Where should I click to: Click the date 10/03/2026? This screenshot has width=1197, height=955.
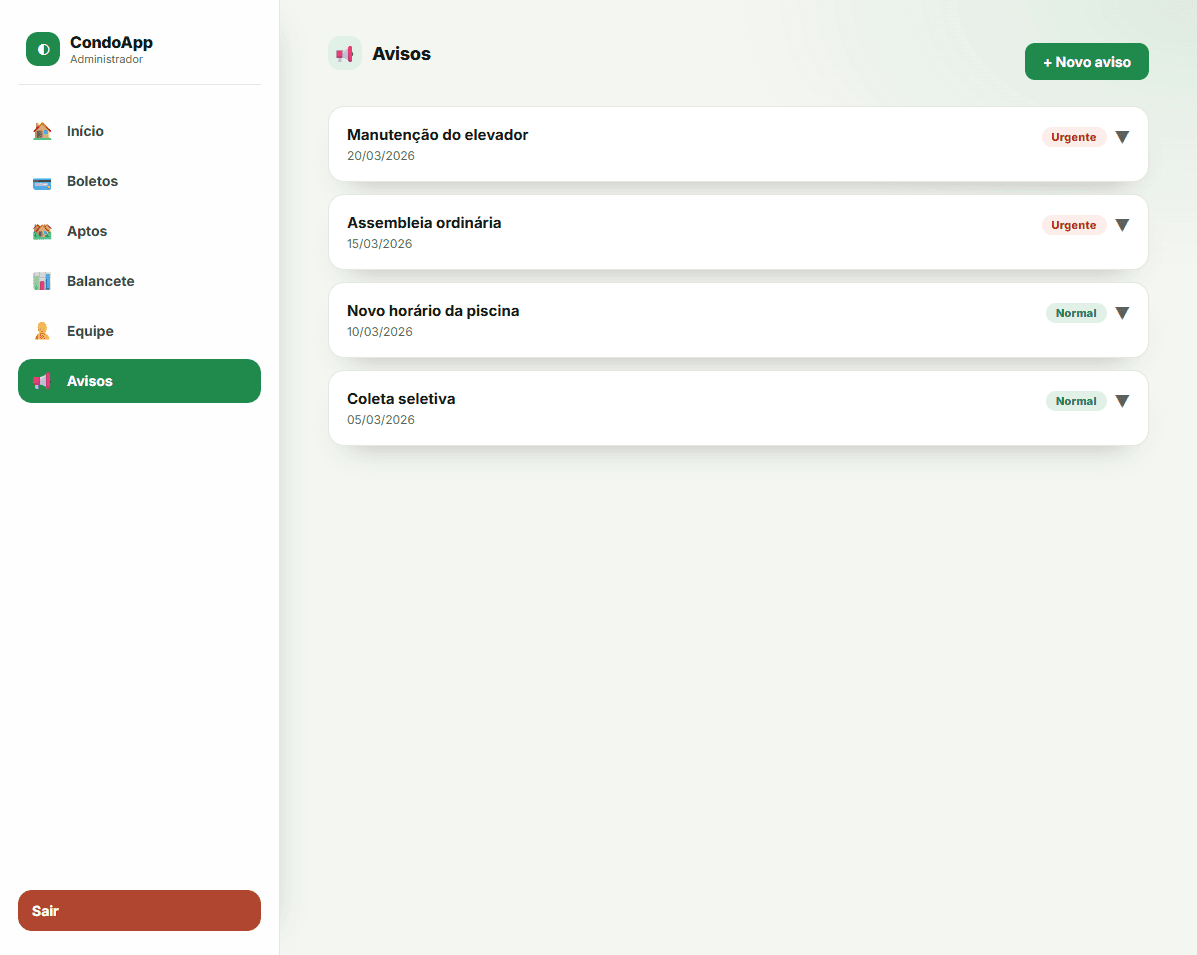(379, 331)
